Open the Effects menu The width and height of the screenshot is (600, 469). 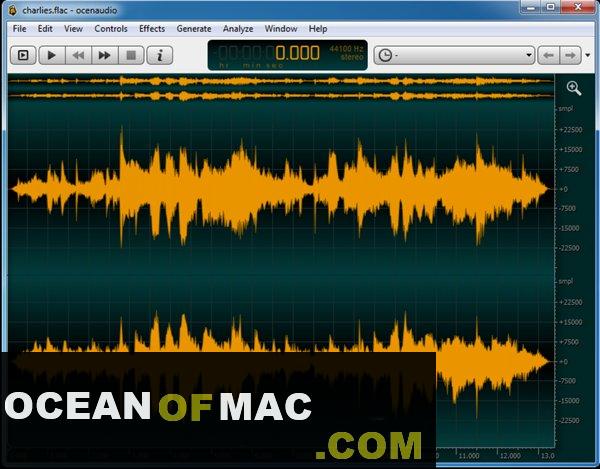coord(152,29)
